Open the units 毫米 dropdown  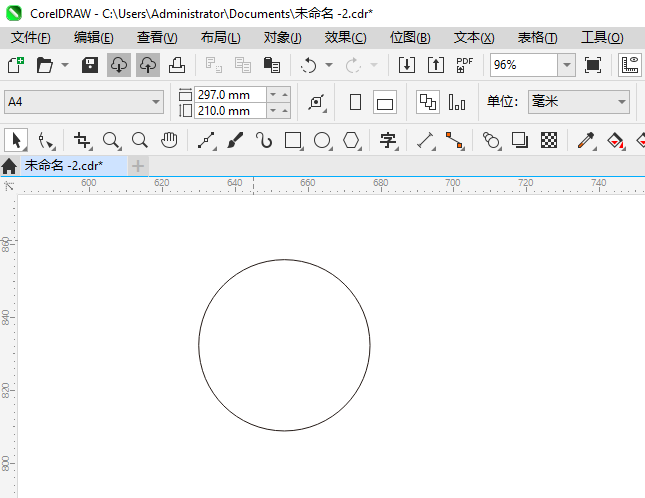point(579,102)
